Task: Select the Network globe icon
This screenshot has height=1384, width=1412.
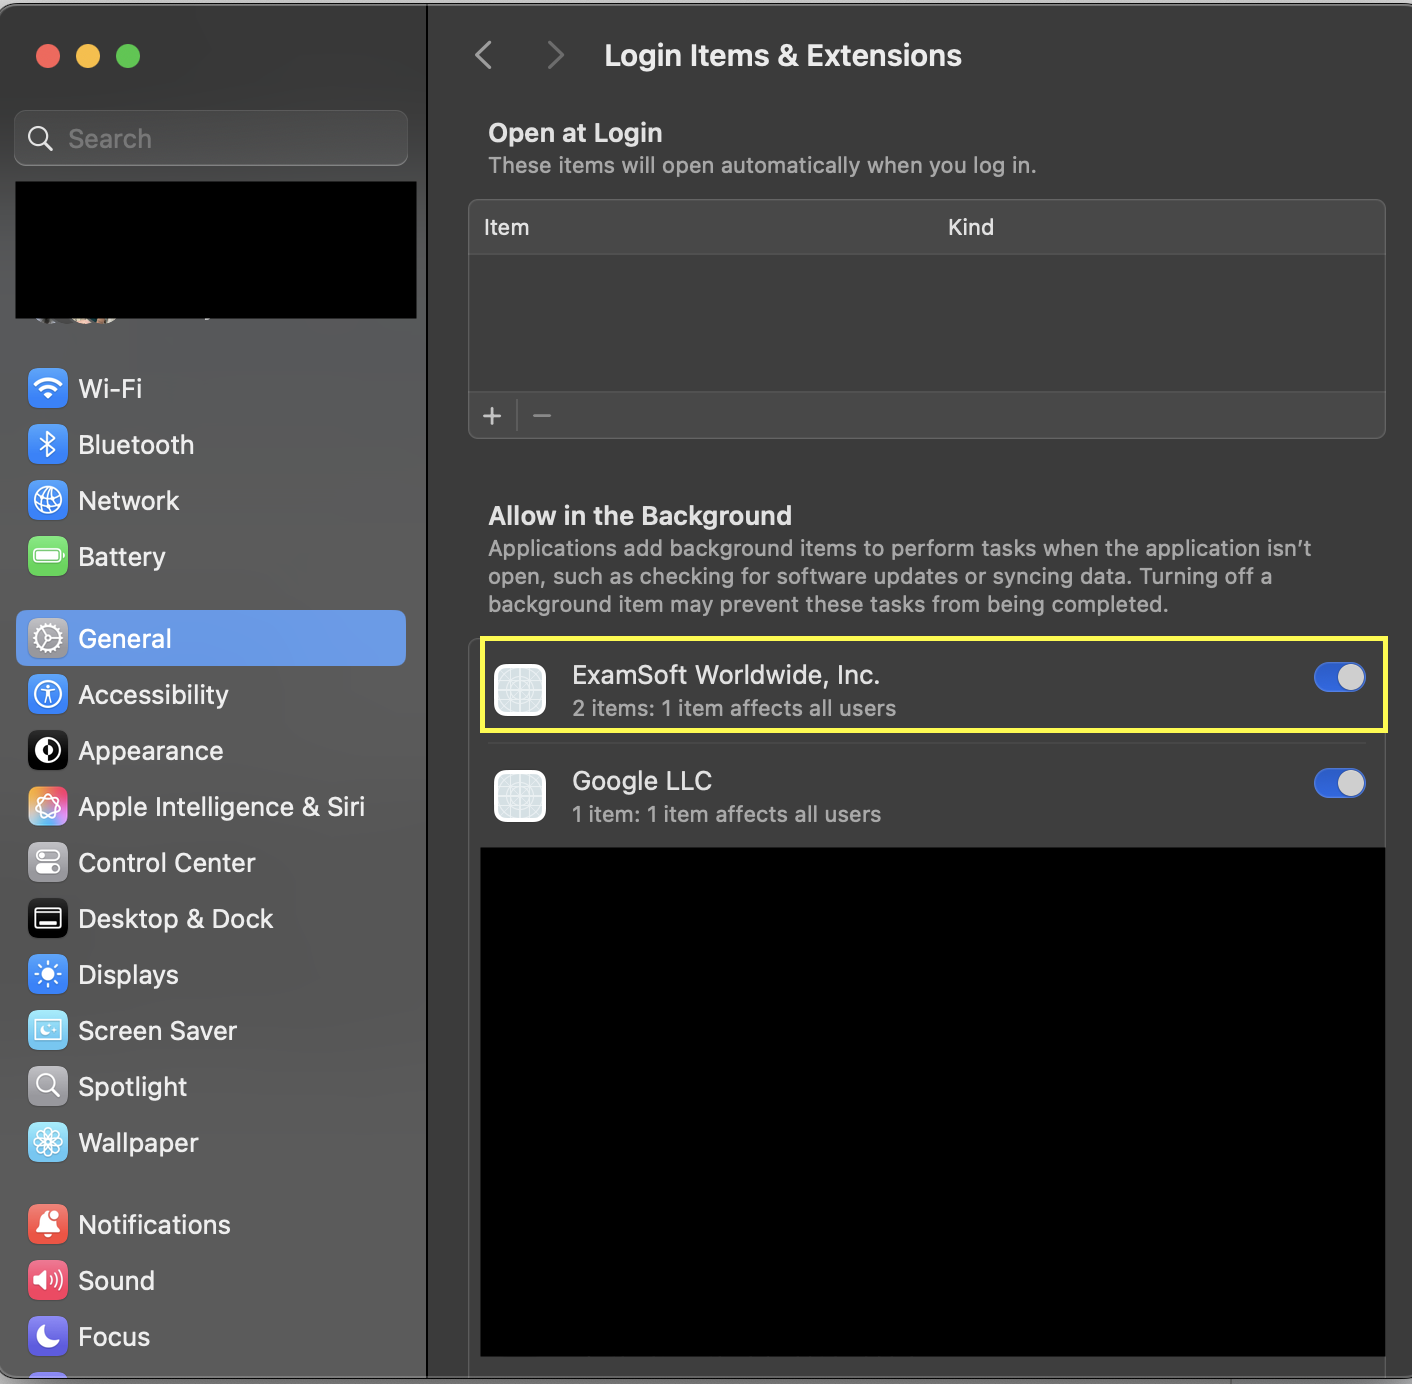Action: click(48, 500)
